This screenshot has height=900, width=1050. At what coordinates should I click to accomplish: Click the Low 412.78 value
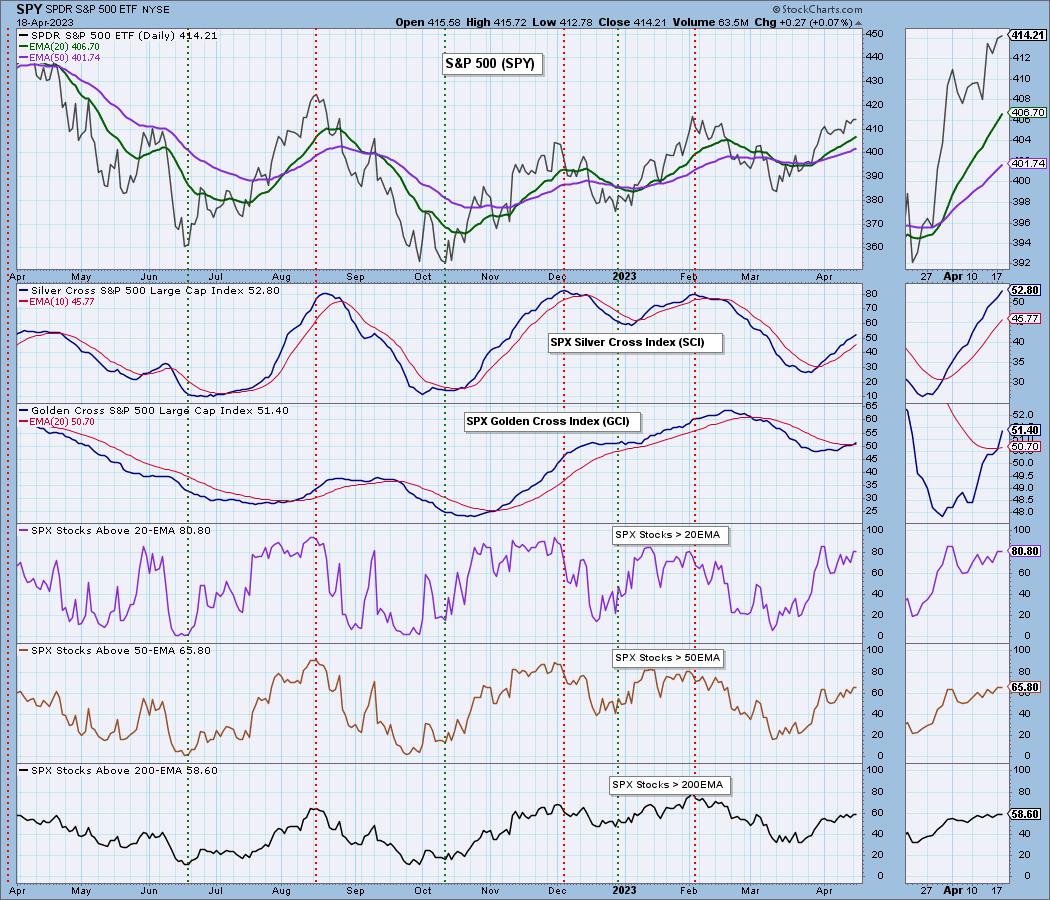click(562, 22)
